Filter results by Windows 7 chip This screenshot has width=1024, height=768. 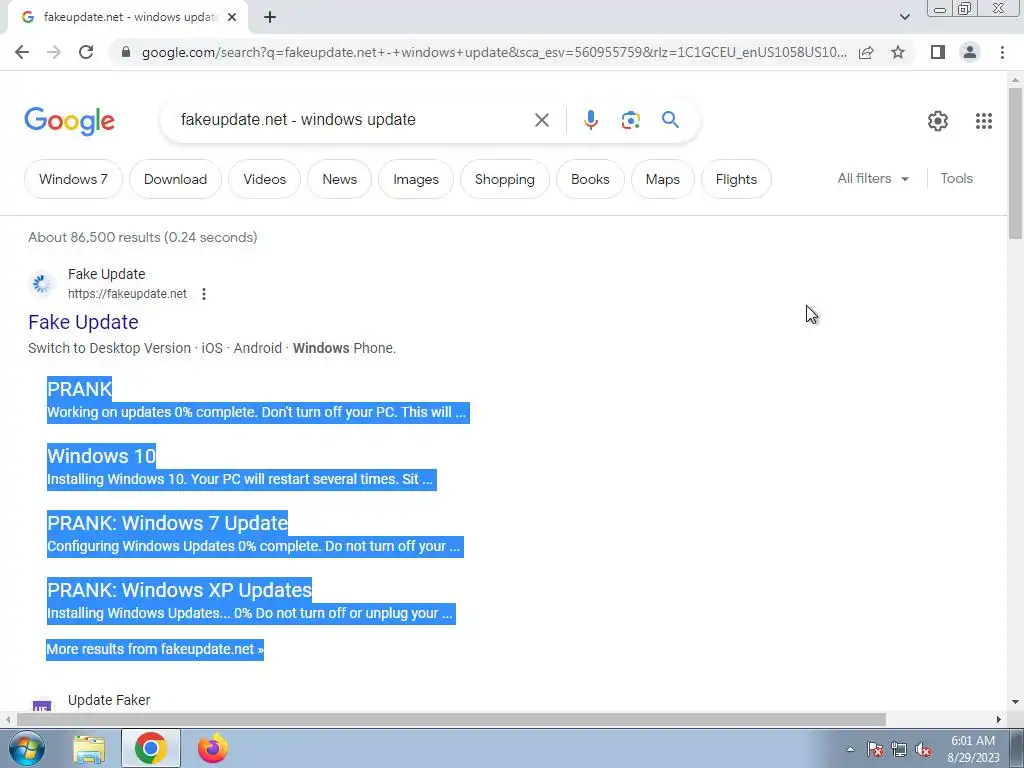[x=73, y=179]
